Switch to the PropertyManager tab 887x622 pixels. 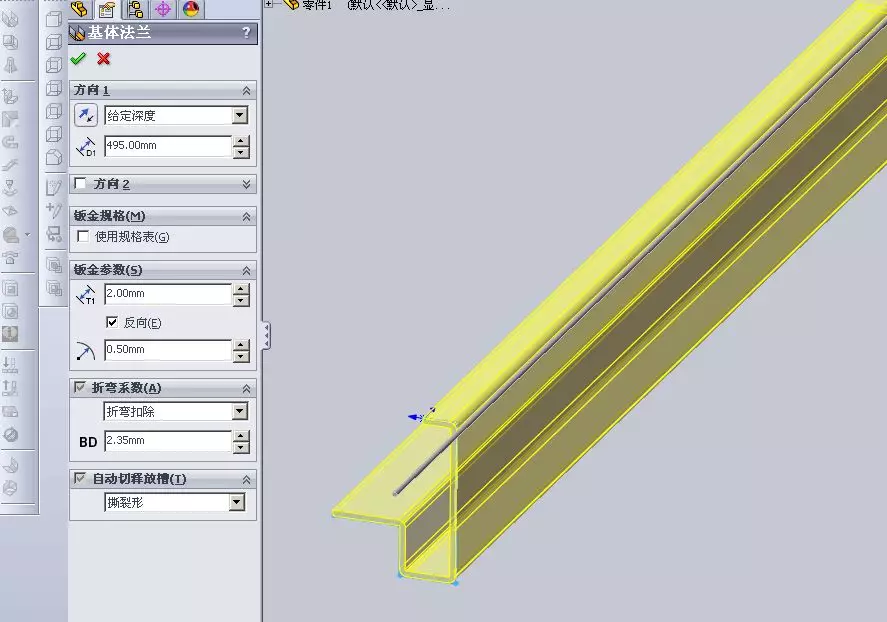tap(106, 9)
